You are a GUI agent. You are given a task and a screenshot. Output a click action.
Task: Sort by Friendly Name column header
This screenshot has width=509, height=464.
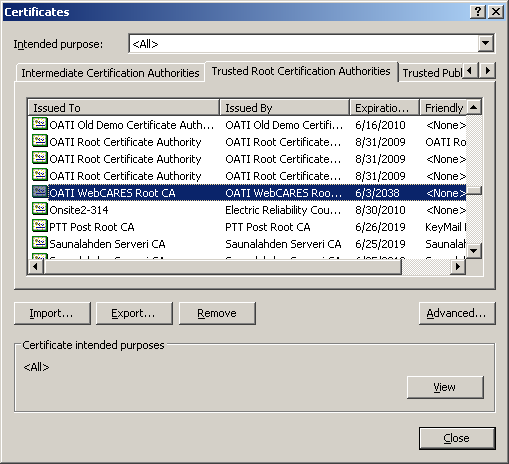pyautogui.click(x=443, y=108)
